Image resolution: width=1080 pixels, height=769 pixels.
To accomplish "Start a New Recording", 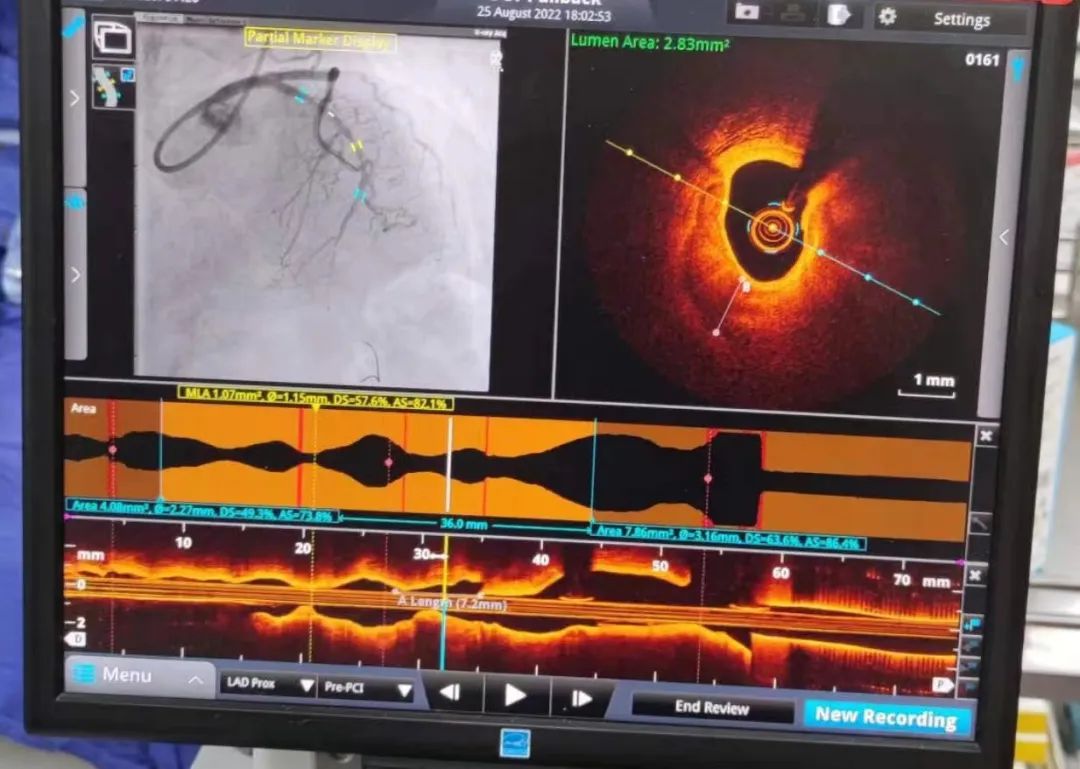I will (x=885, y=716).
